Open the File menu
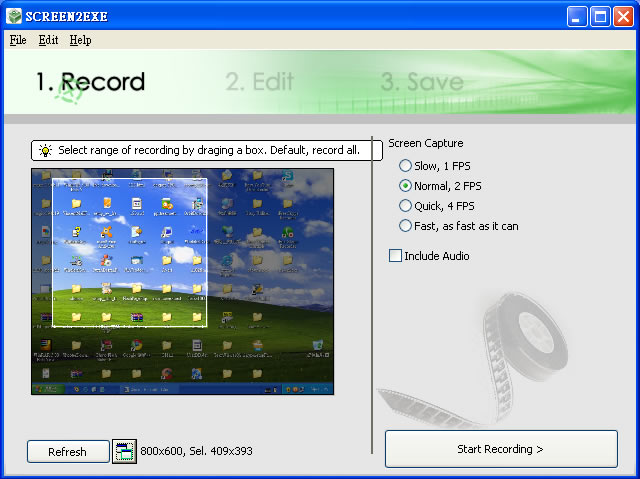The height and width of the screenshot is (479, 640). (18, 40)
